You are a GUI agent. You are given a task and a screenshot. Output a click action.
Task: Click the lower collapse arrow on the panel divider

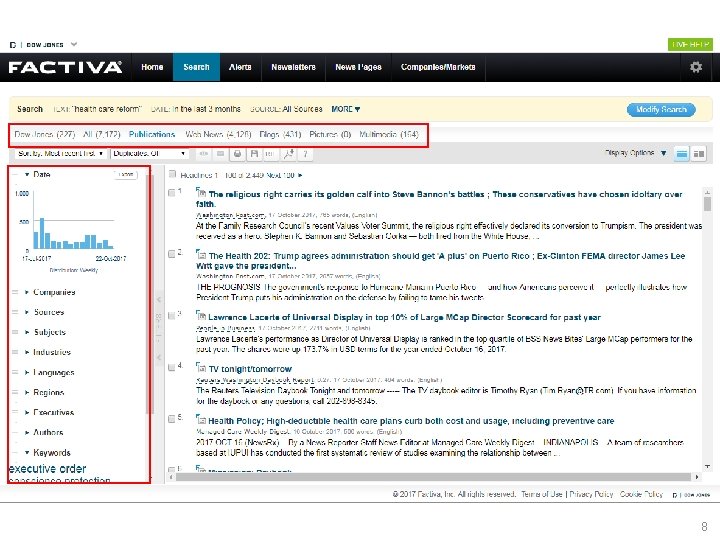click(159, 357)
